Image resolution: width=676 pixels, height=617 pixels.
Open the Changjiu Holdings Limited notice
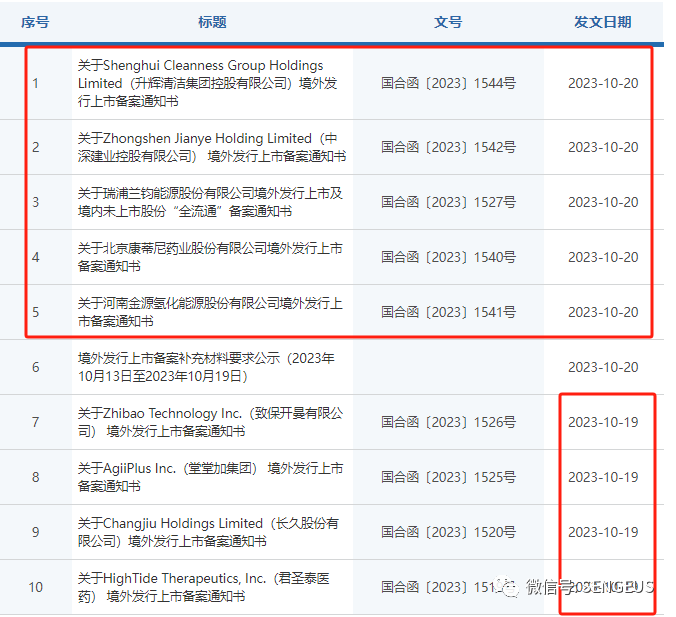point(208,532)
